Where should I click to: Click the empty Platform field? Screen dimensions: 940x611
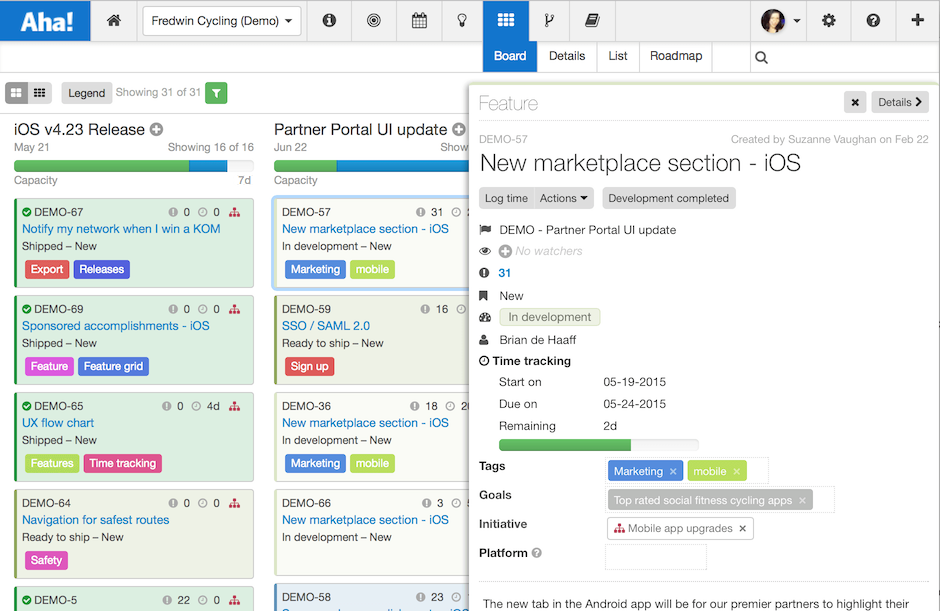(x=656, y=557)
